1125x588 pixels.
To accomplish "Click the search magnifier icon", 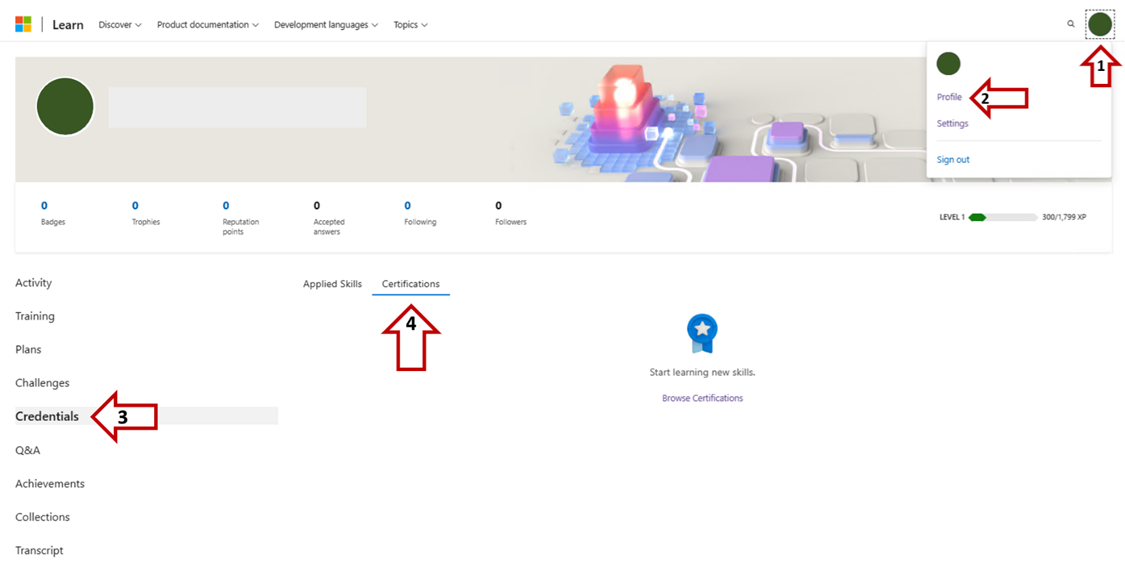I will [x=1070, y=23].
